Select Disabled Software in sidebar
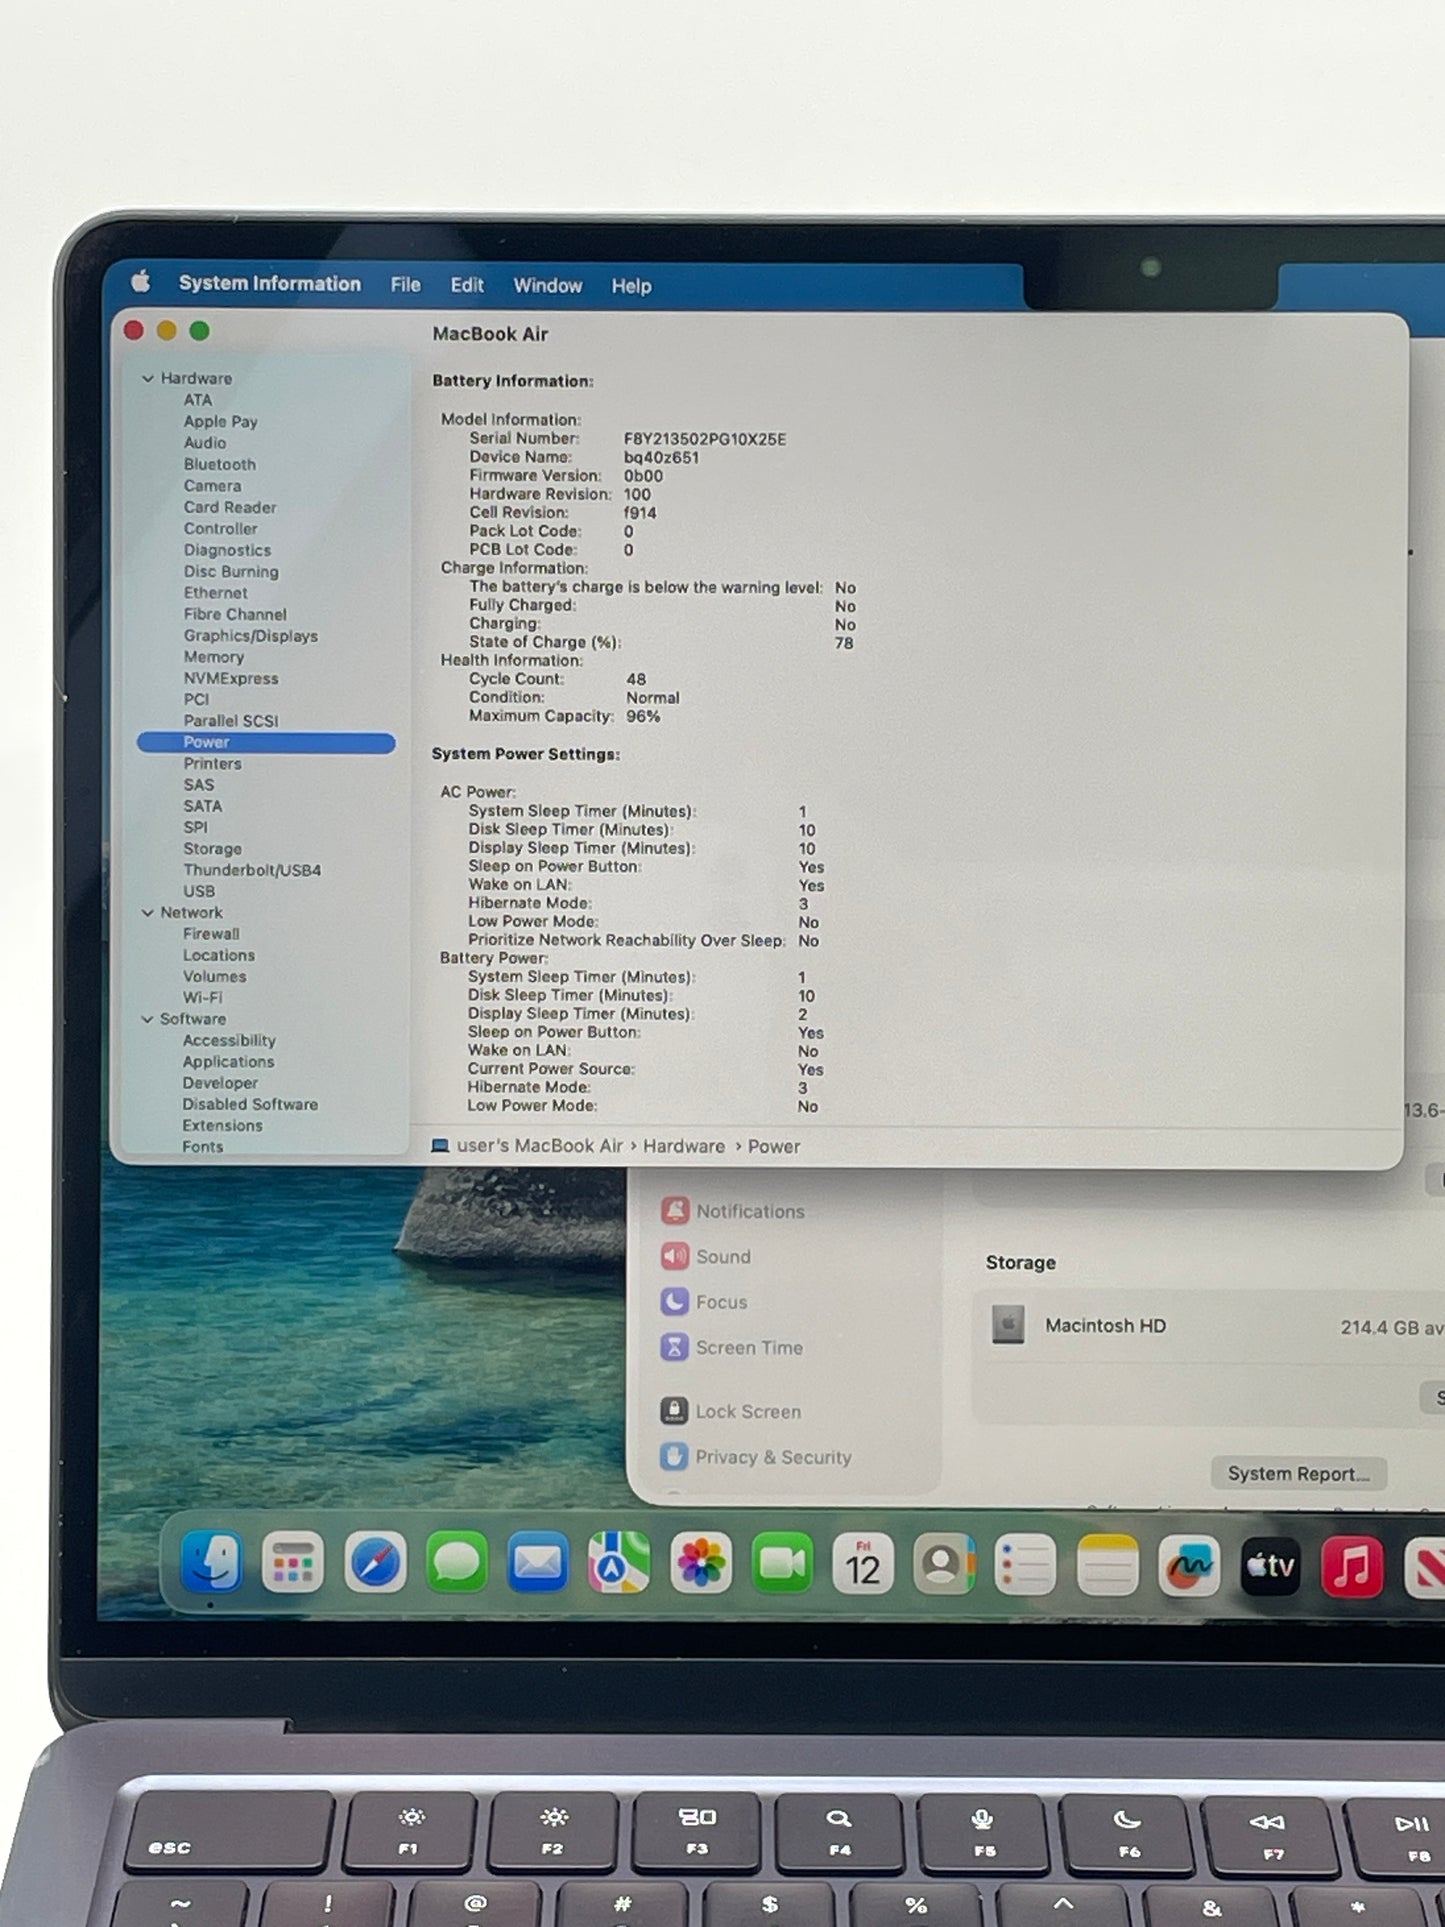1445x1927 pixels. pos(250,1105)
